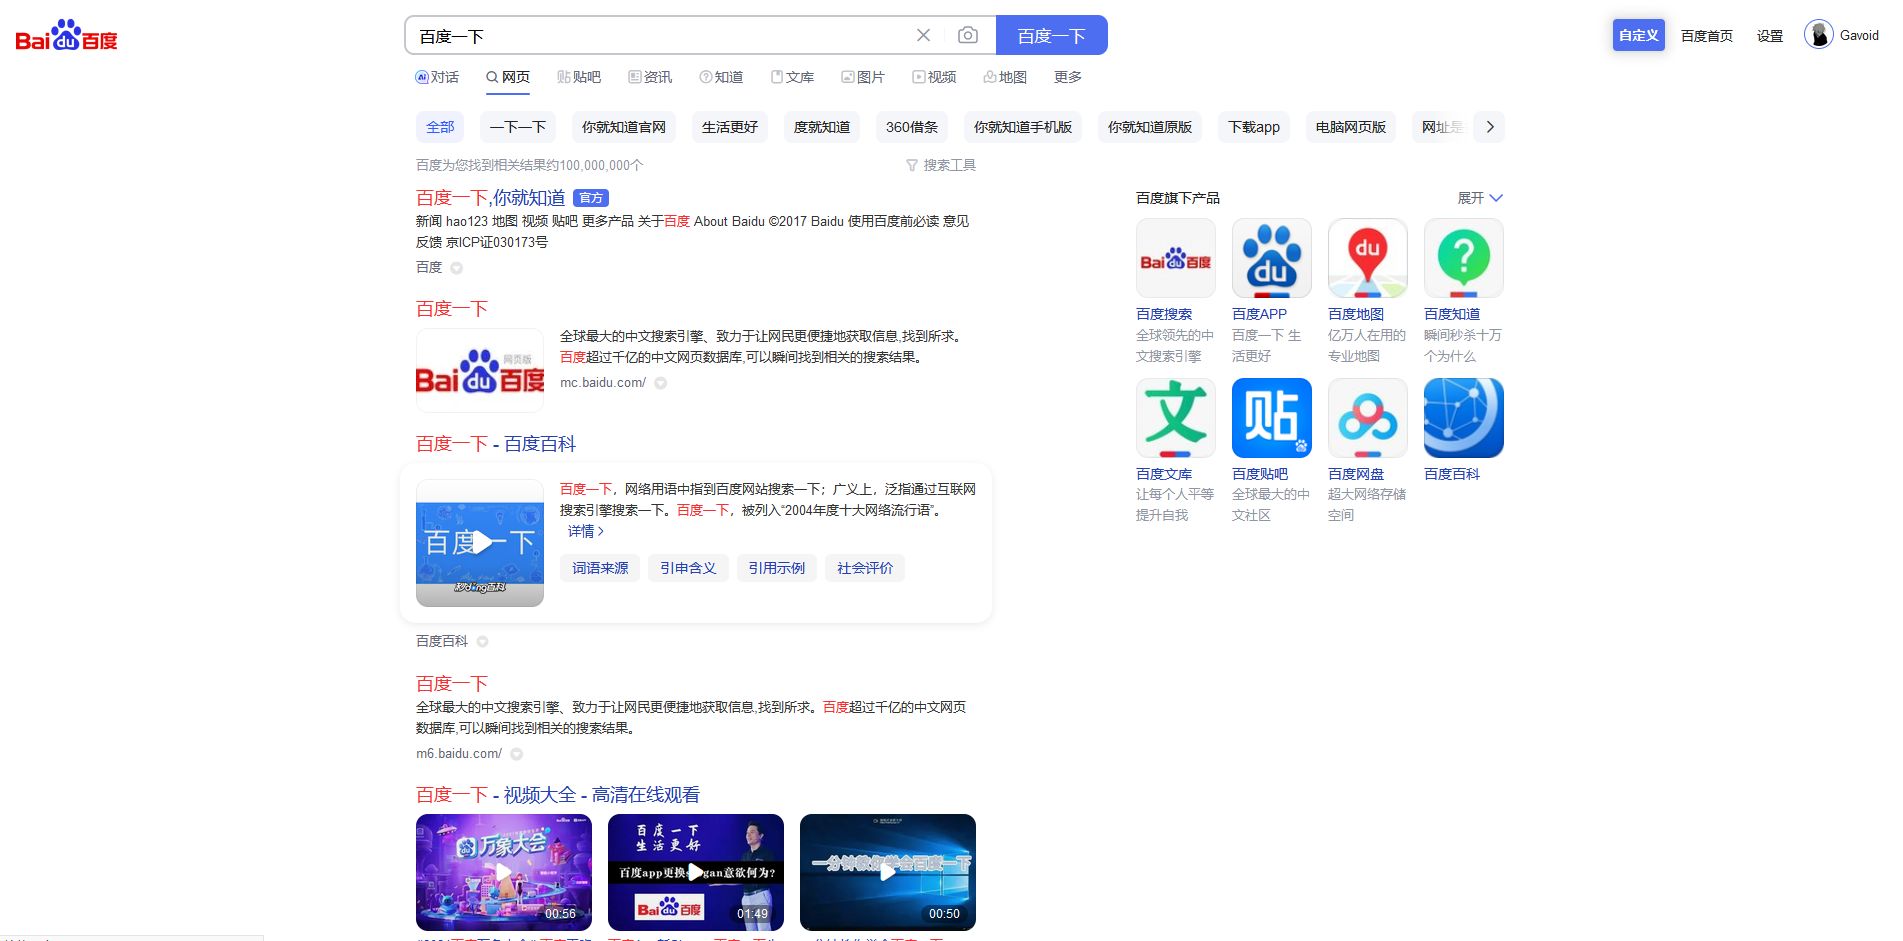Play the 01:49 百度app video thumbnail
The width and height of the screenshot is (1903, 941).
coord(696,872)
